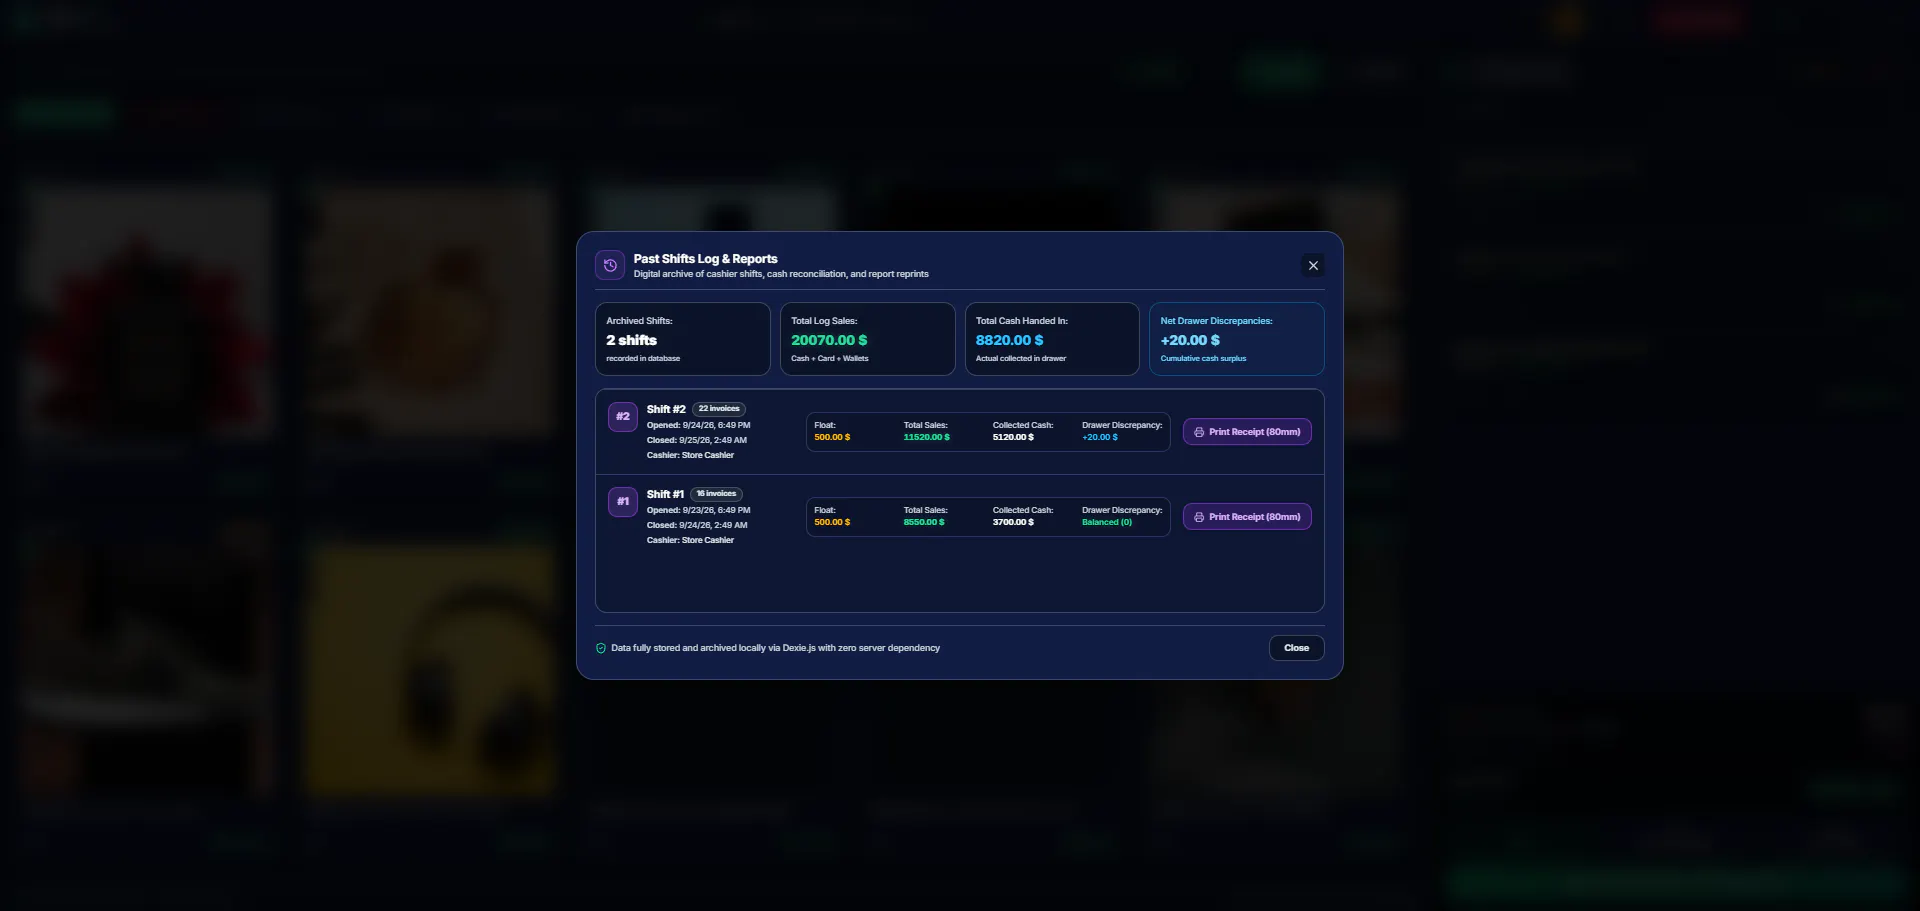Click the 'Shift #1' row title
This screenshot has width=1920, height=911.
click(665, 494)
